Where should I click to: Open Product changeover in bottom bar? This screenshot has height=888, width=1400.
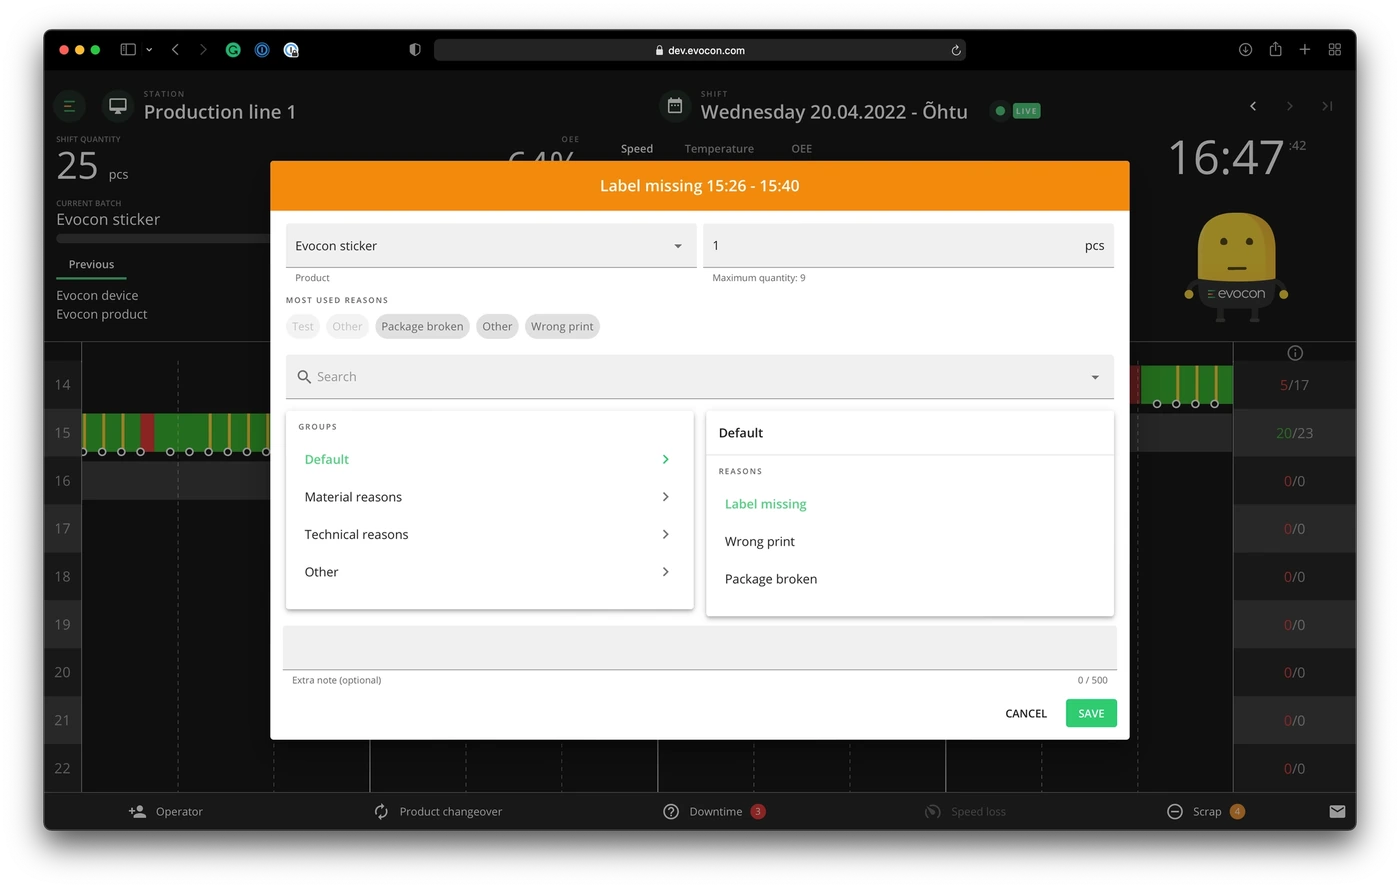pos(438,811)
